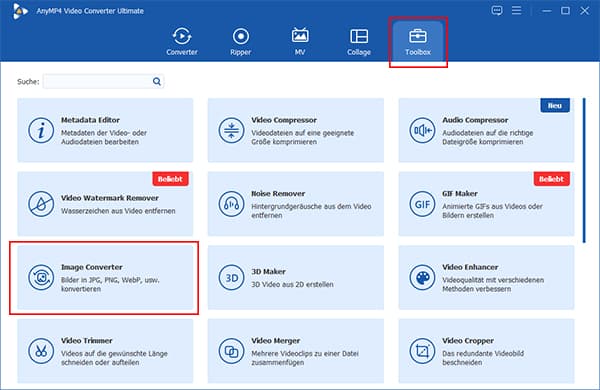
Task: Open Video Watermark Remover title
Action: pos(110,198)
